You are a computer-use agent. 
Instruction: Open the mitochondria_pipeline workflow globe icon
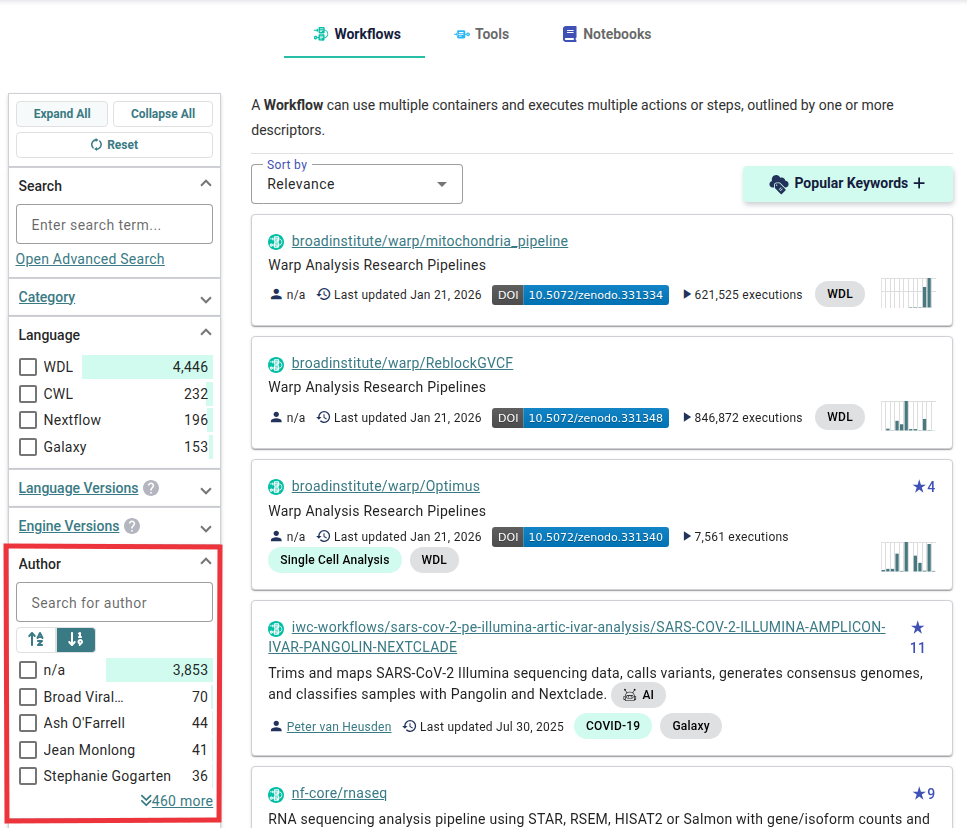click(x=276, y=241)
